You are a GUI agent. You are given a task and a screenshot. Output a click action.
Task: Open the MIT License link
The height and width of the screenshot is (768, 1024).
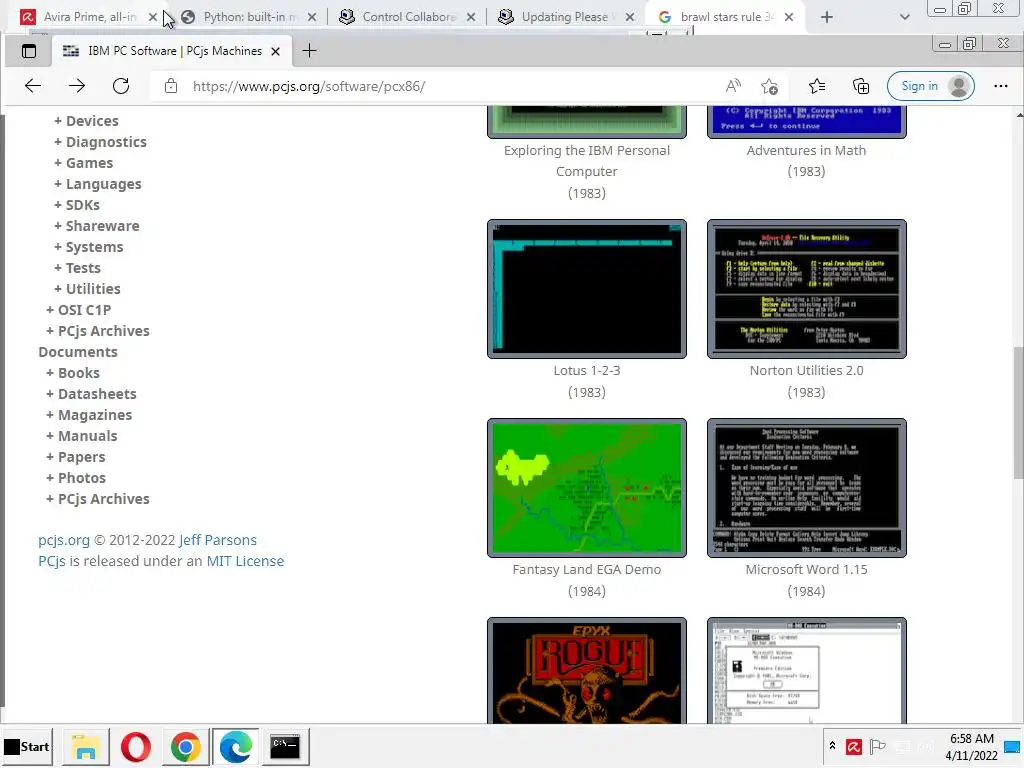coord(245,561)
